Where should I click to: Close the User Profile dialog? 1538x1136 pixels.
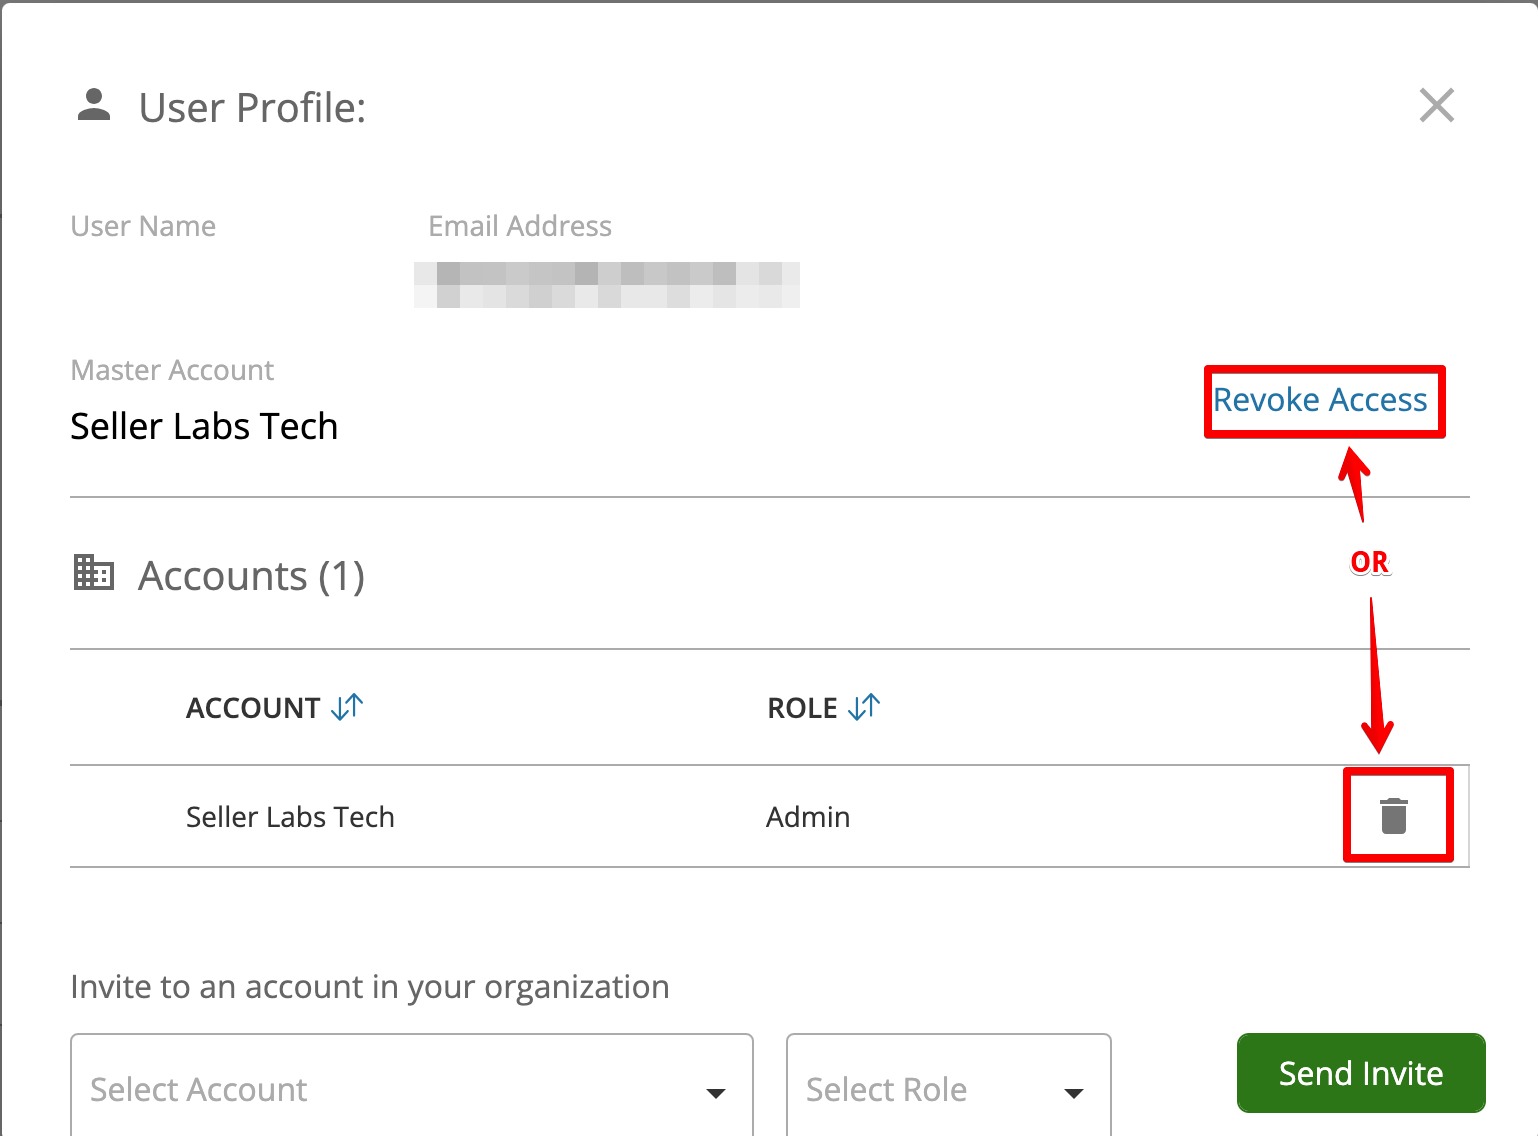1436,105
